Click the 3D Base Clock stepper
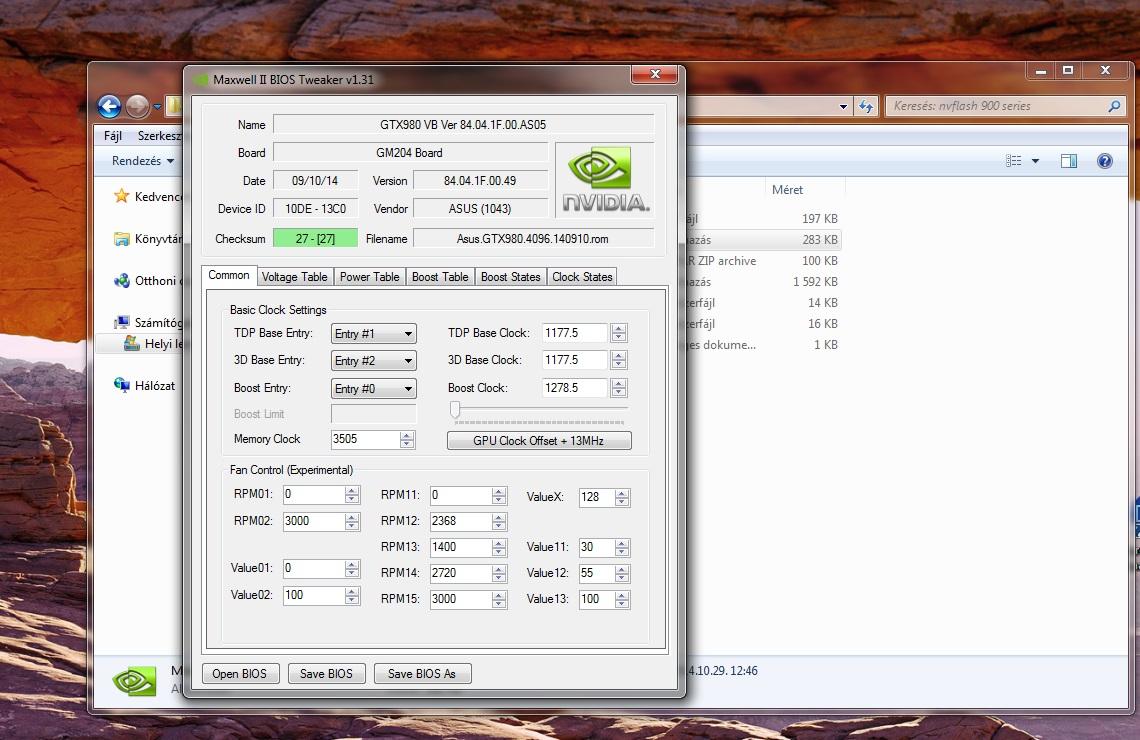The height and width of the screenshot is (740, 1140). [x=619, y=360]
